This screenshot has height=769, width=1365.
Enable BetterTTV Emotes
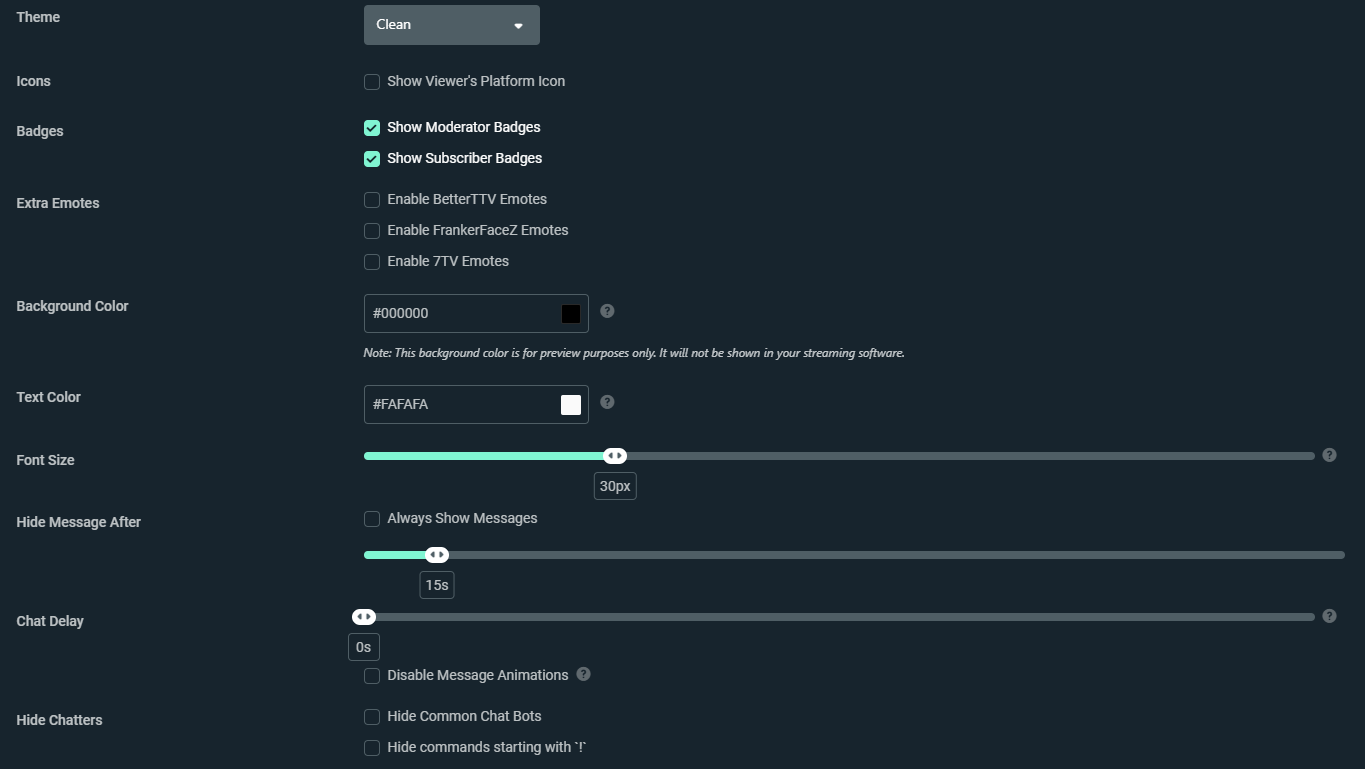[371, 200]
